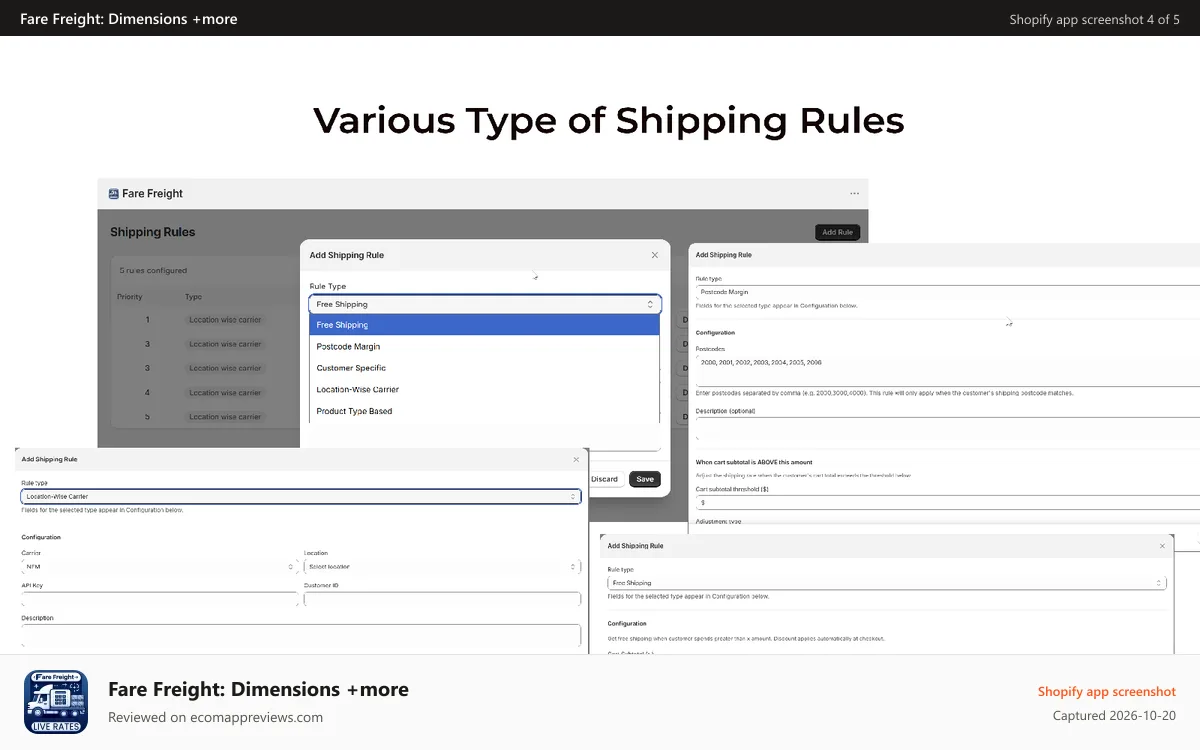This screenshot has width=1200, height=750.
Task: Click the '5 rules configured' text
Action: point(153,271)
